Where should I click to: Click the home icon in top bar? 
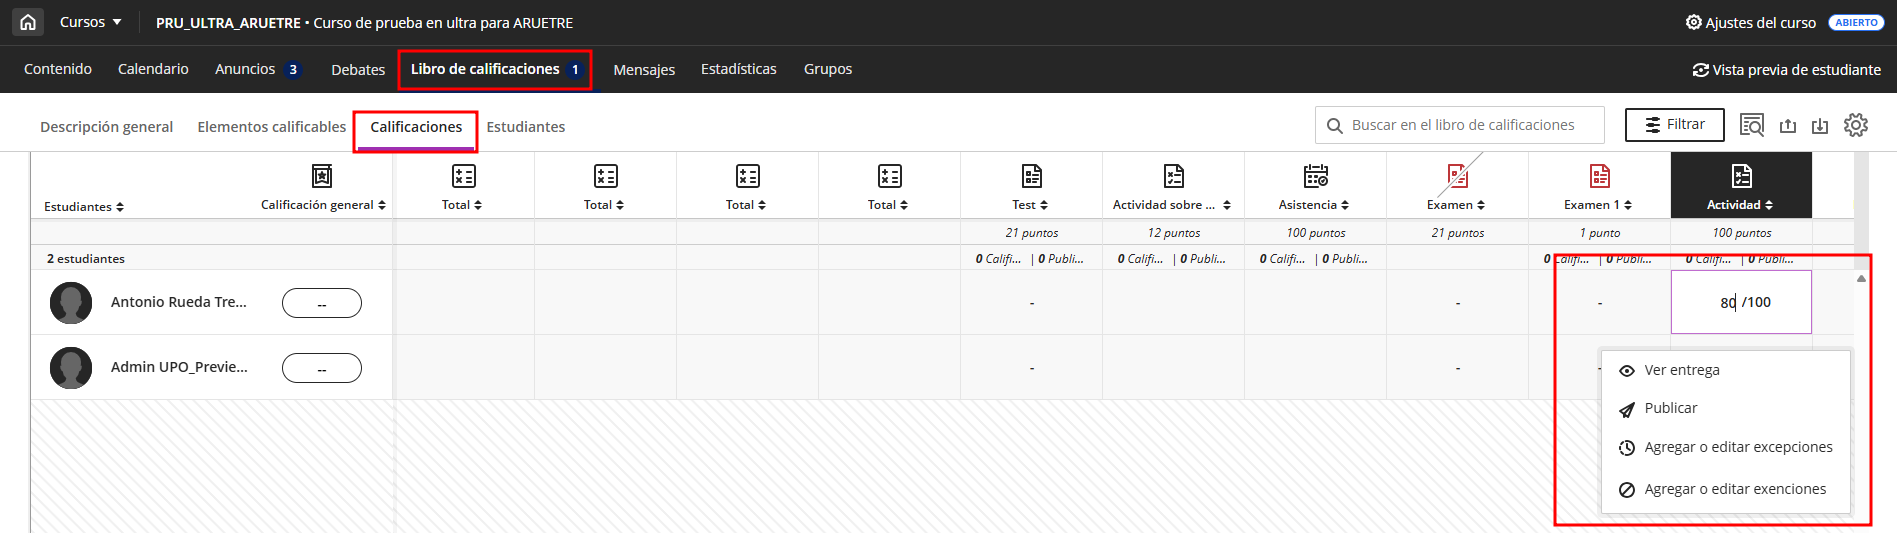pos(28,22)
